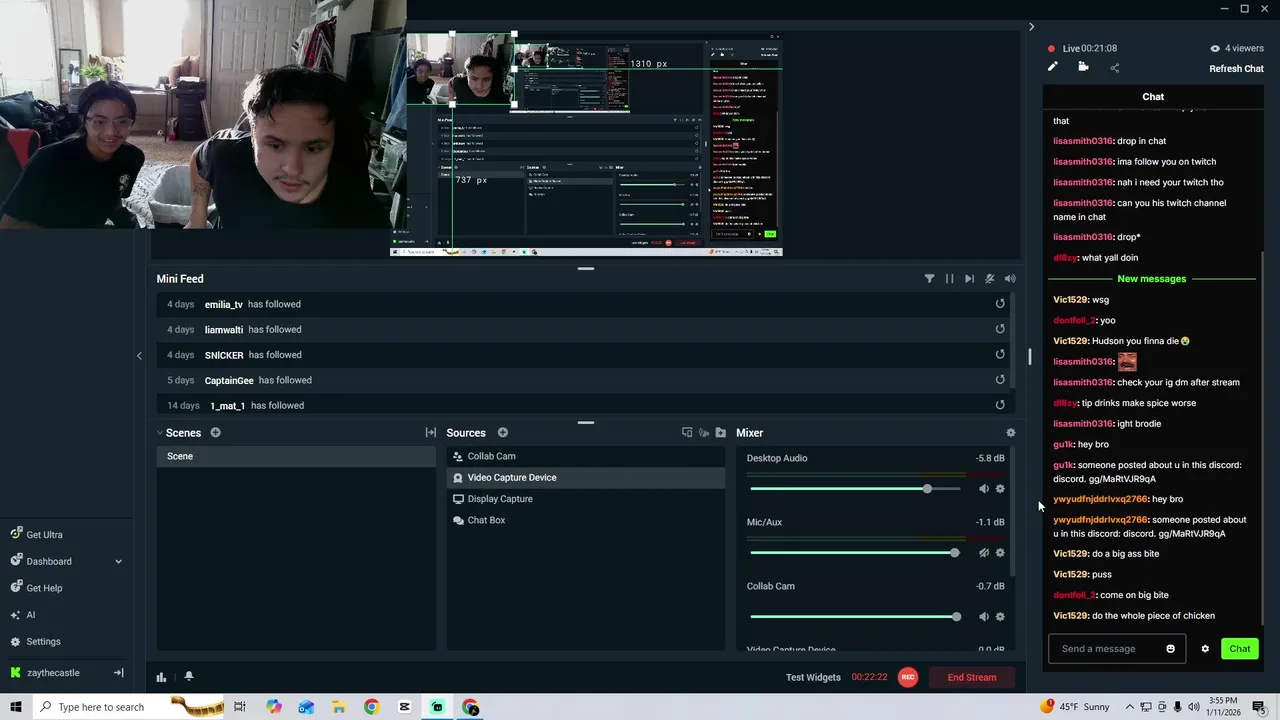Click the video icon beside the edit pencil
The image size is (1280, 720).
pos(1083,67)
